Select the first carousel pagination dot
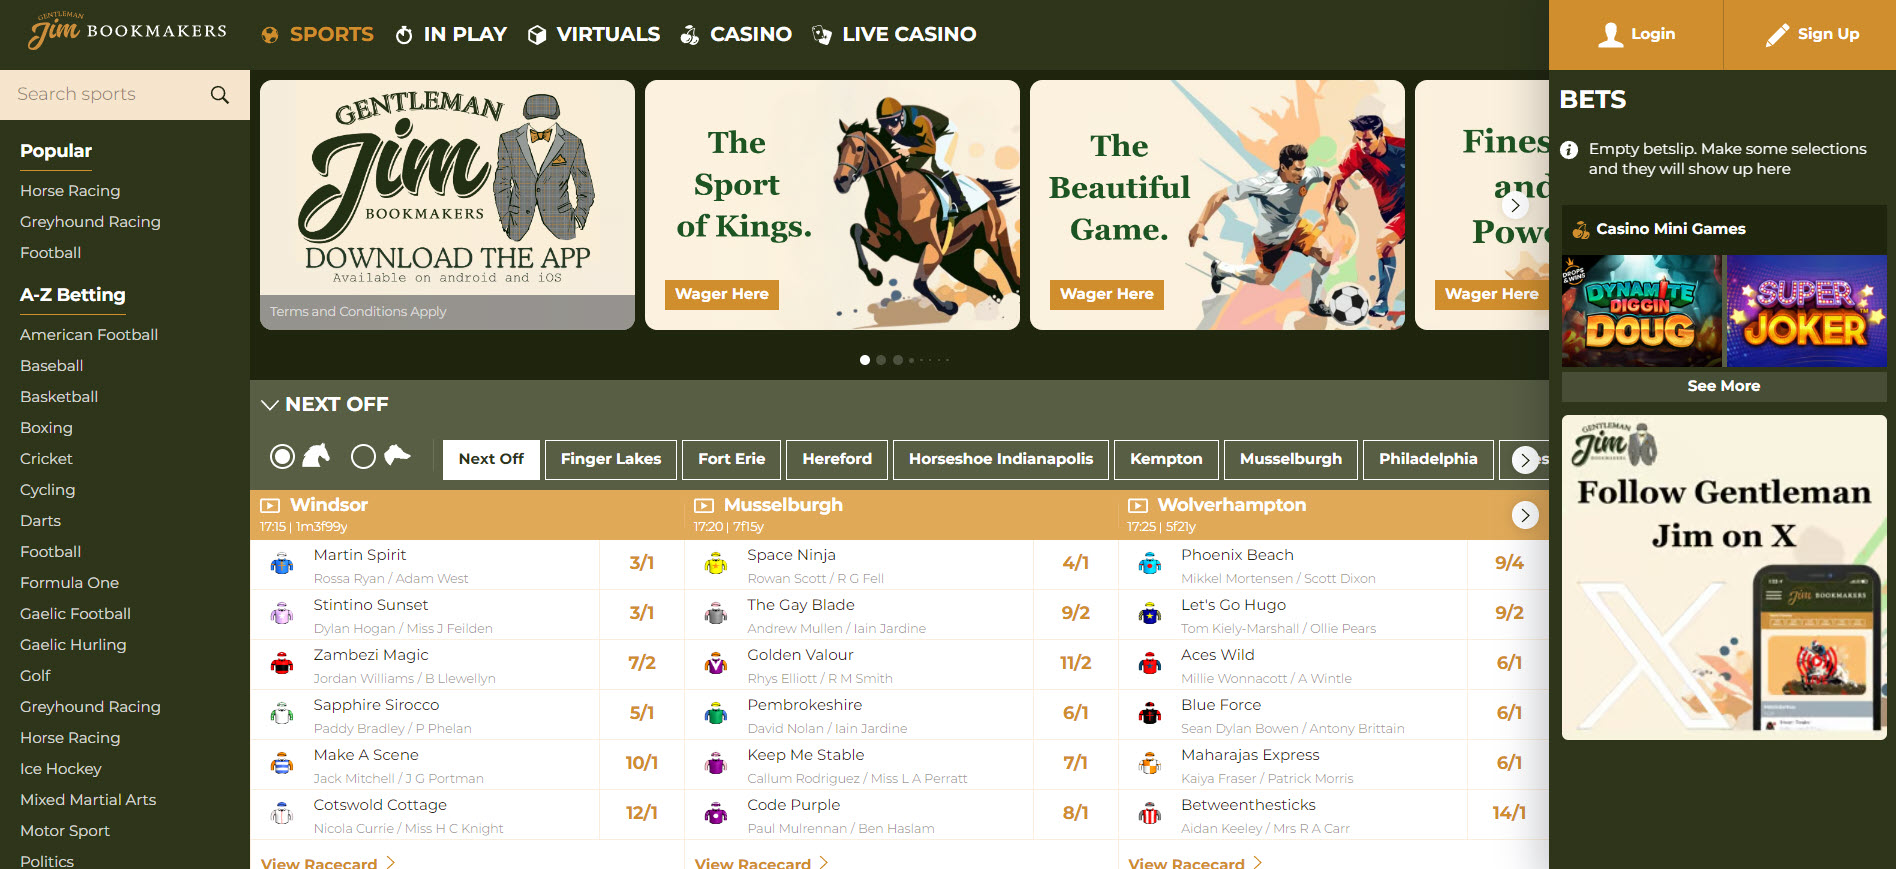This screenshot has height=869, width=1896. (865, 360)
